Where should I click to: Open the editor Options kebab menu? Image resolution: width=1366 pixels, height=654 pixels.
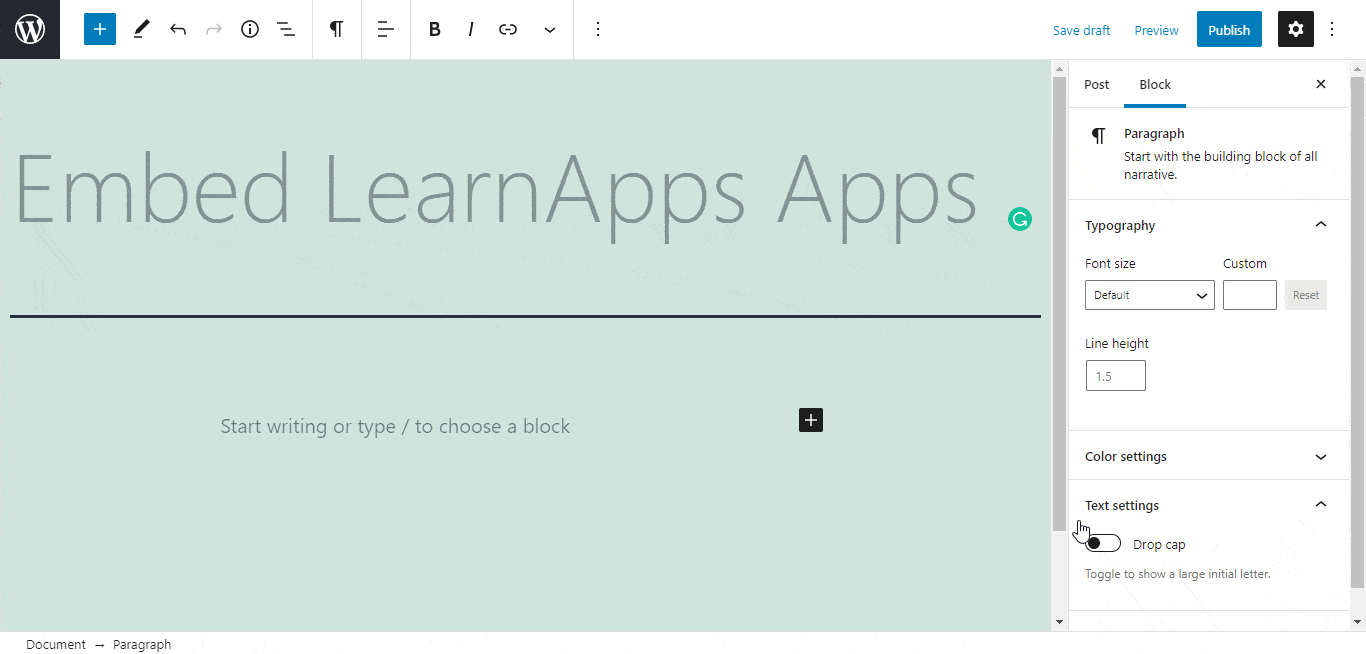(x=1332, y=29)
